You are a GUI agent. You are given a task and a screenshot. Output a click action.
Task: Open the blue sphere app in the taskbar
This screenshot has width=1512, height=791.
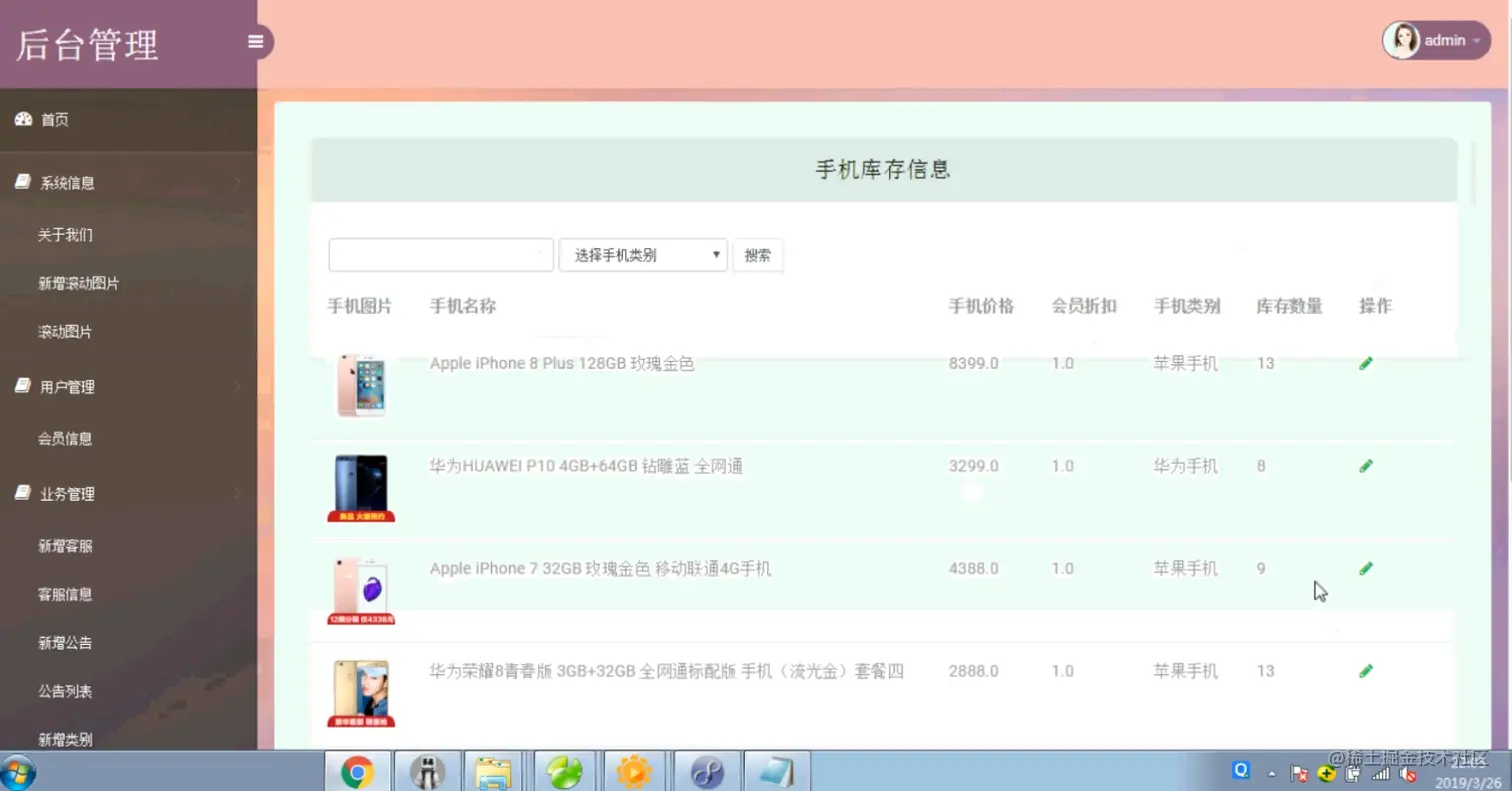[x=706, y=772]
